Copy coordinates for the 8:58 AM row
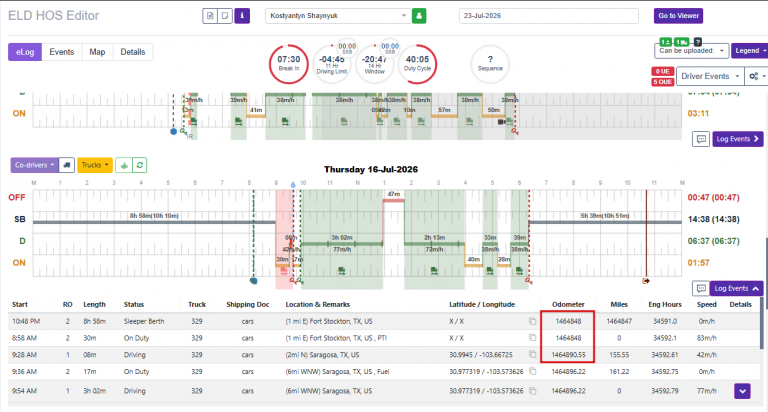Image resolution: width=768 pixels, height=412 pixels. point(532,338)
